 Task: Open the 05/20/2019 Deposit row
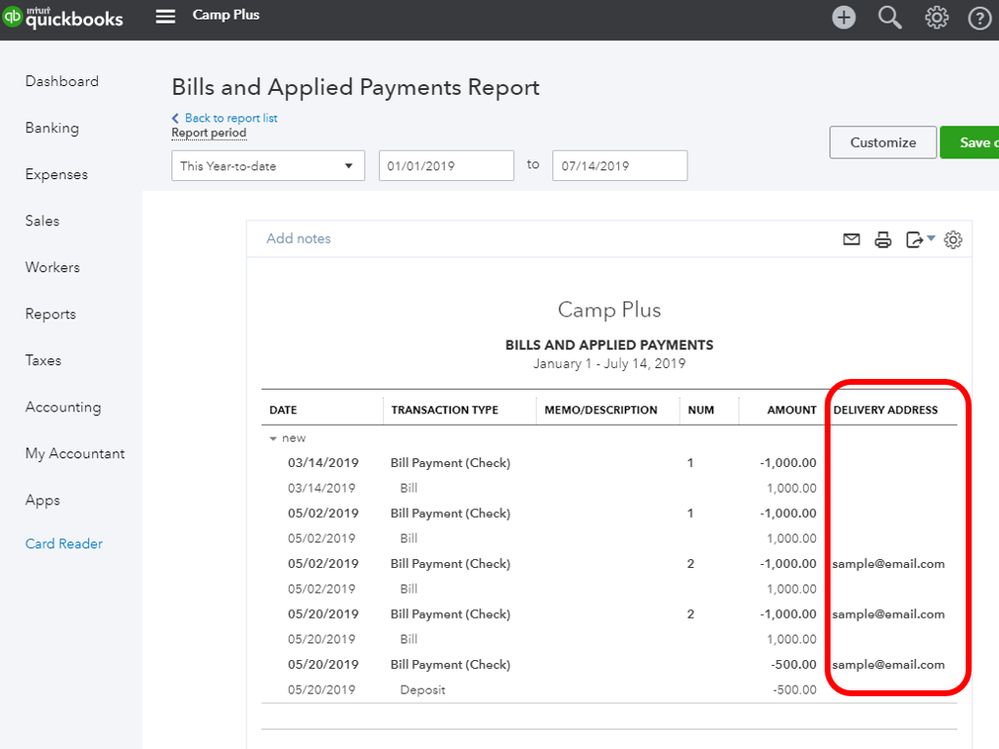tap(422, 690)
